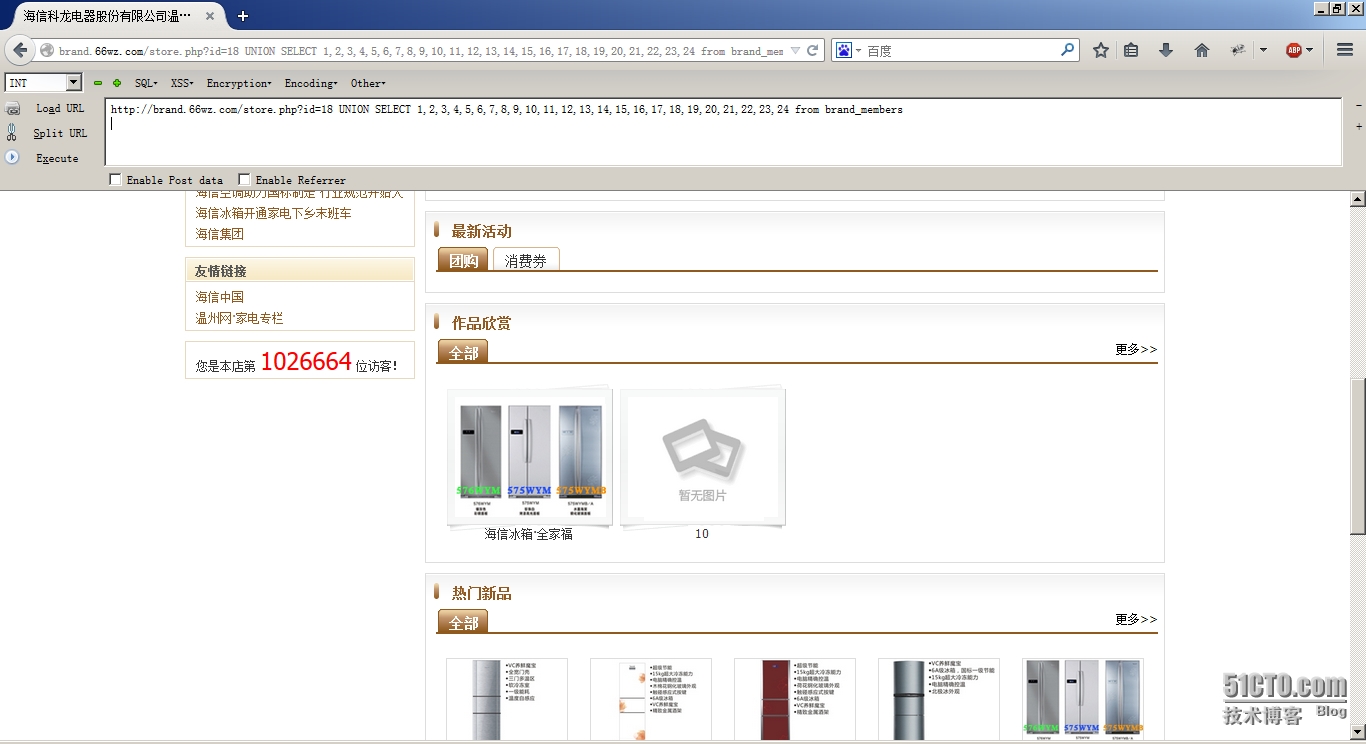Screen dimensions: 1366x744
Task: Click 更多>> in the 热门新品 section
Action: pos(1136,619)
